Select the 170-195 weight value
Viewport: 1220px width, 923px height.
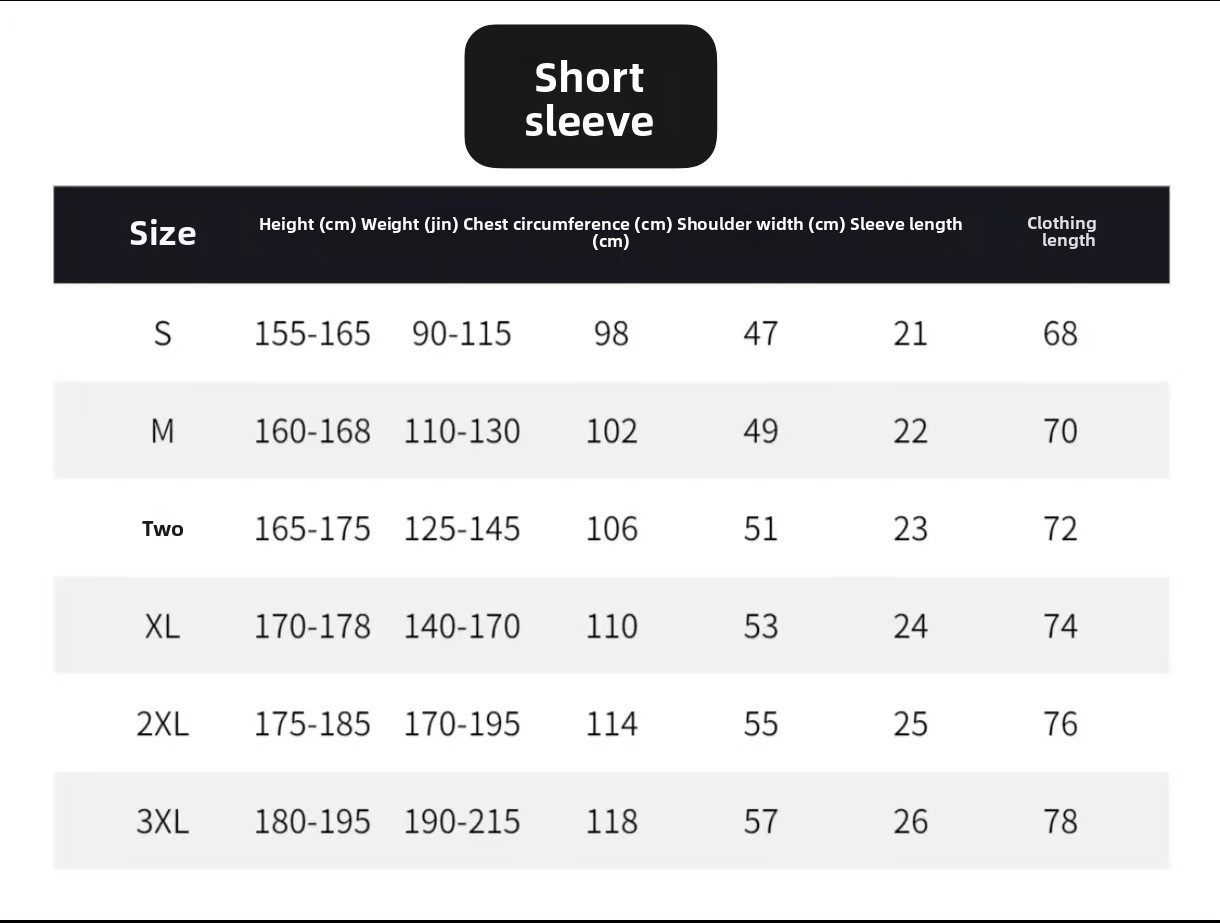click(x=462, y=724)
